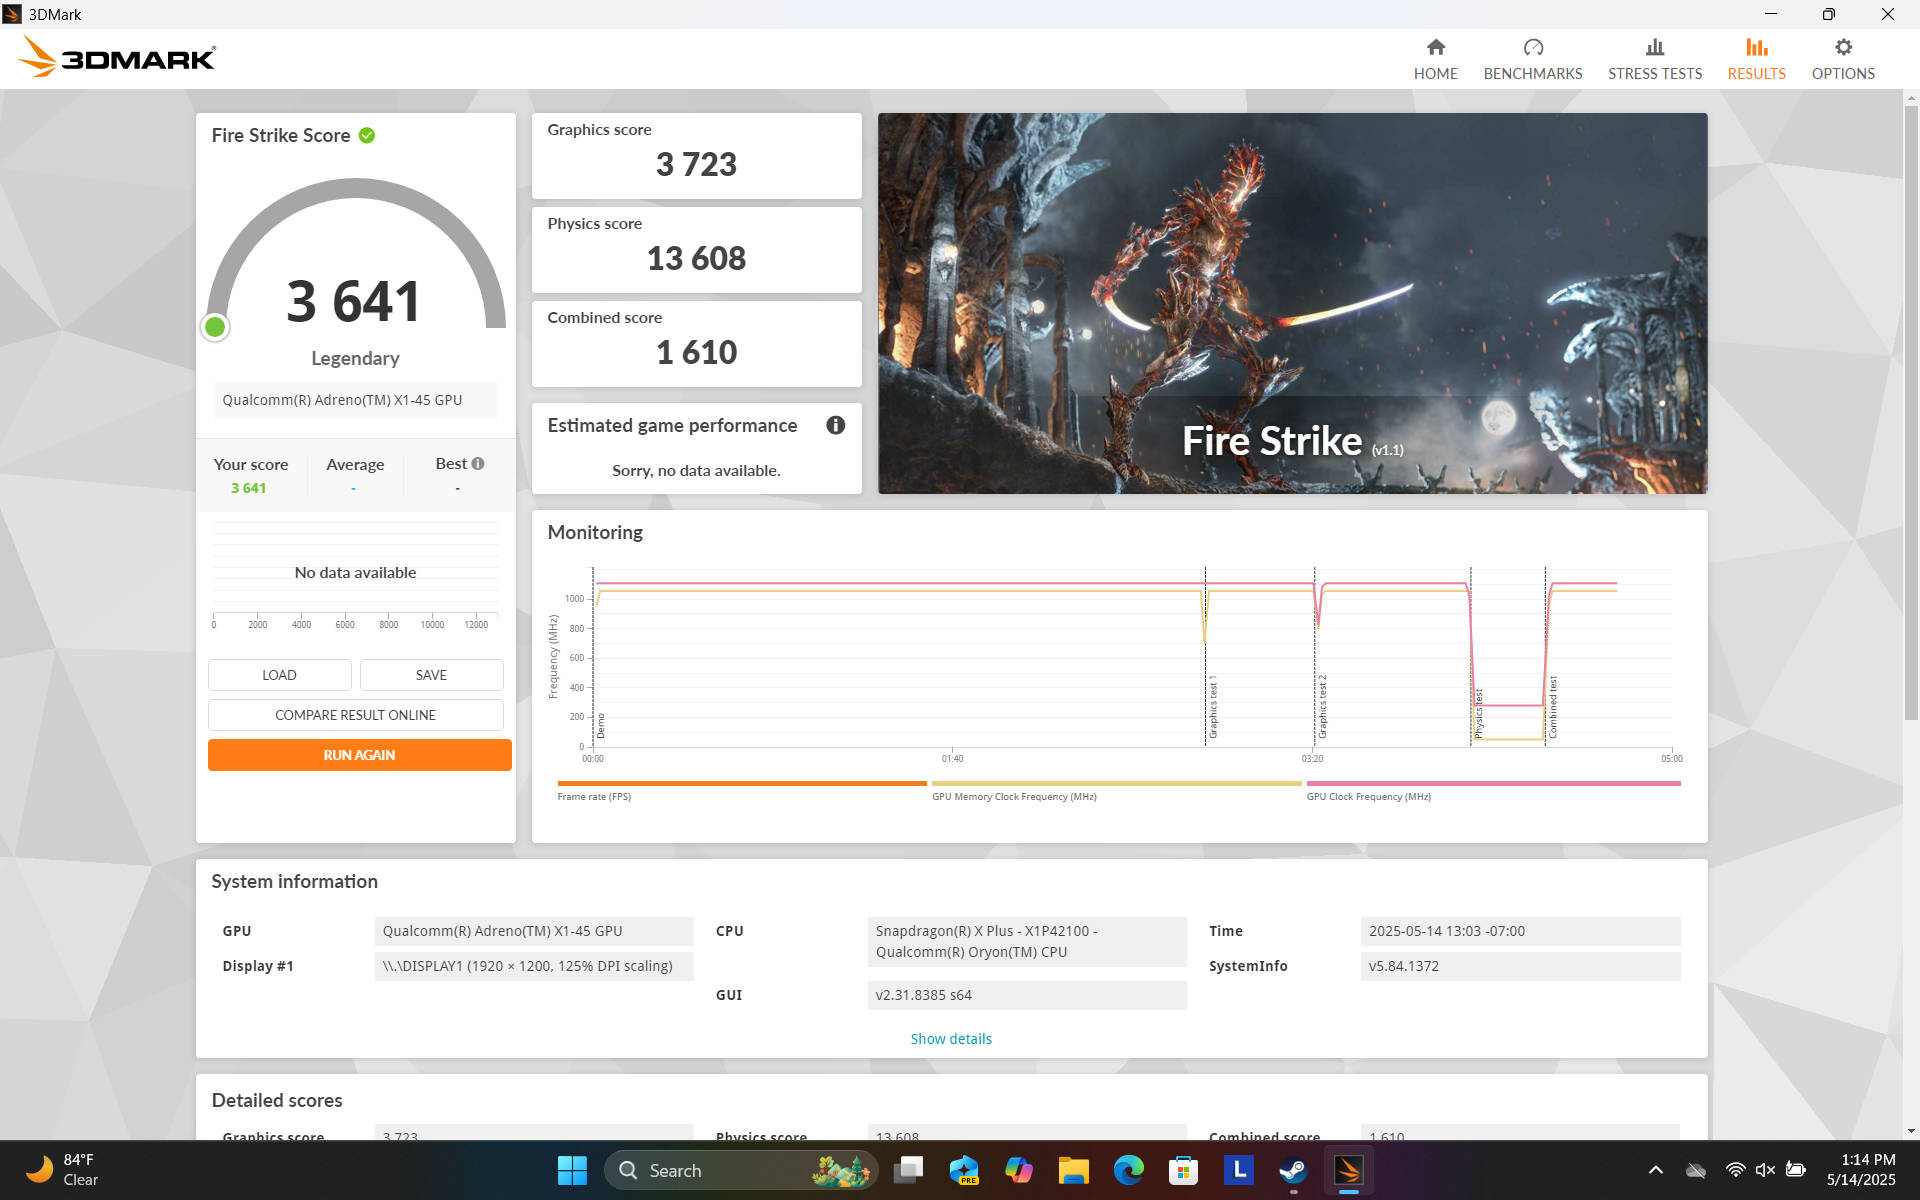The height and width of the screenshot is (1200, 1920).
Task: Click the green validated score checkmark
Action: 367,135
